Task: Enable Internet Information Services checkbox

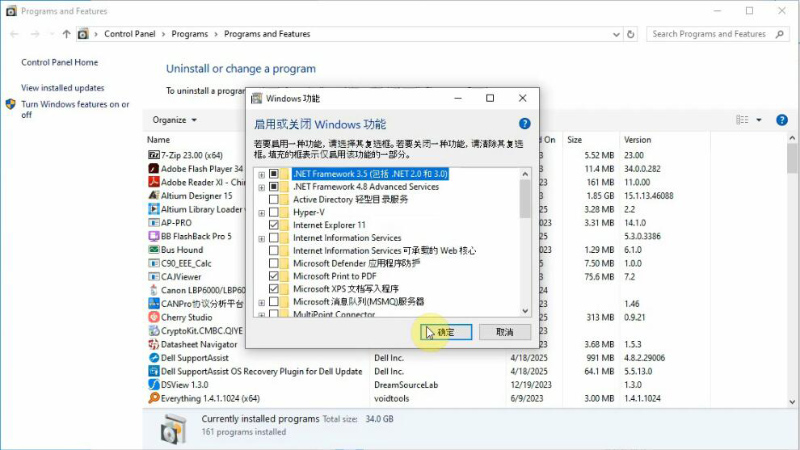Action: pos(273,238)
